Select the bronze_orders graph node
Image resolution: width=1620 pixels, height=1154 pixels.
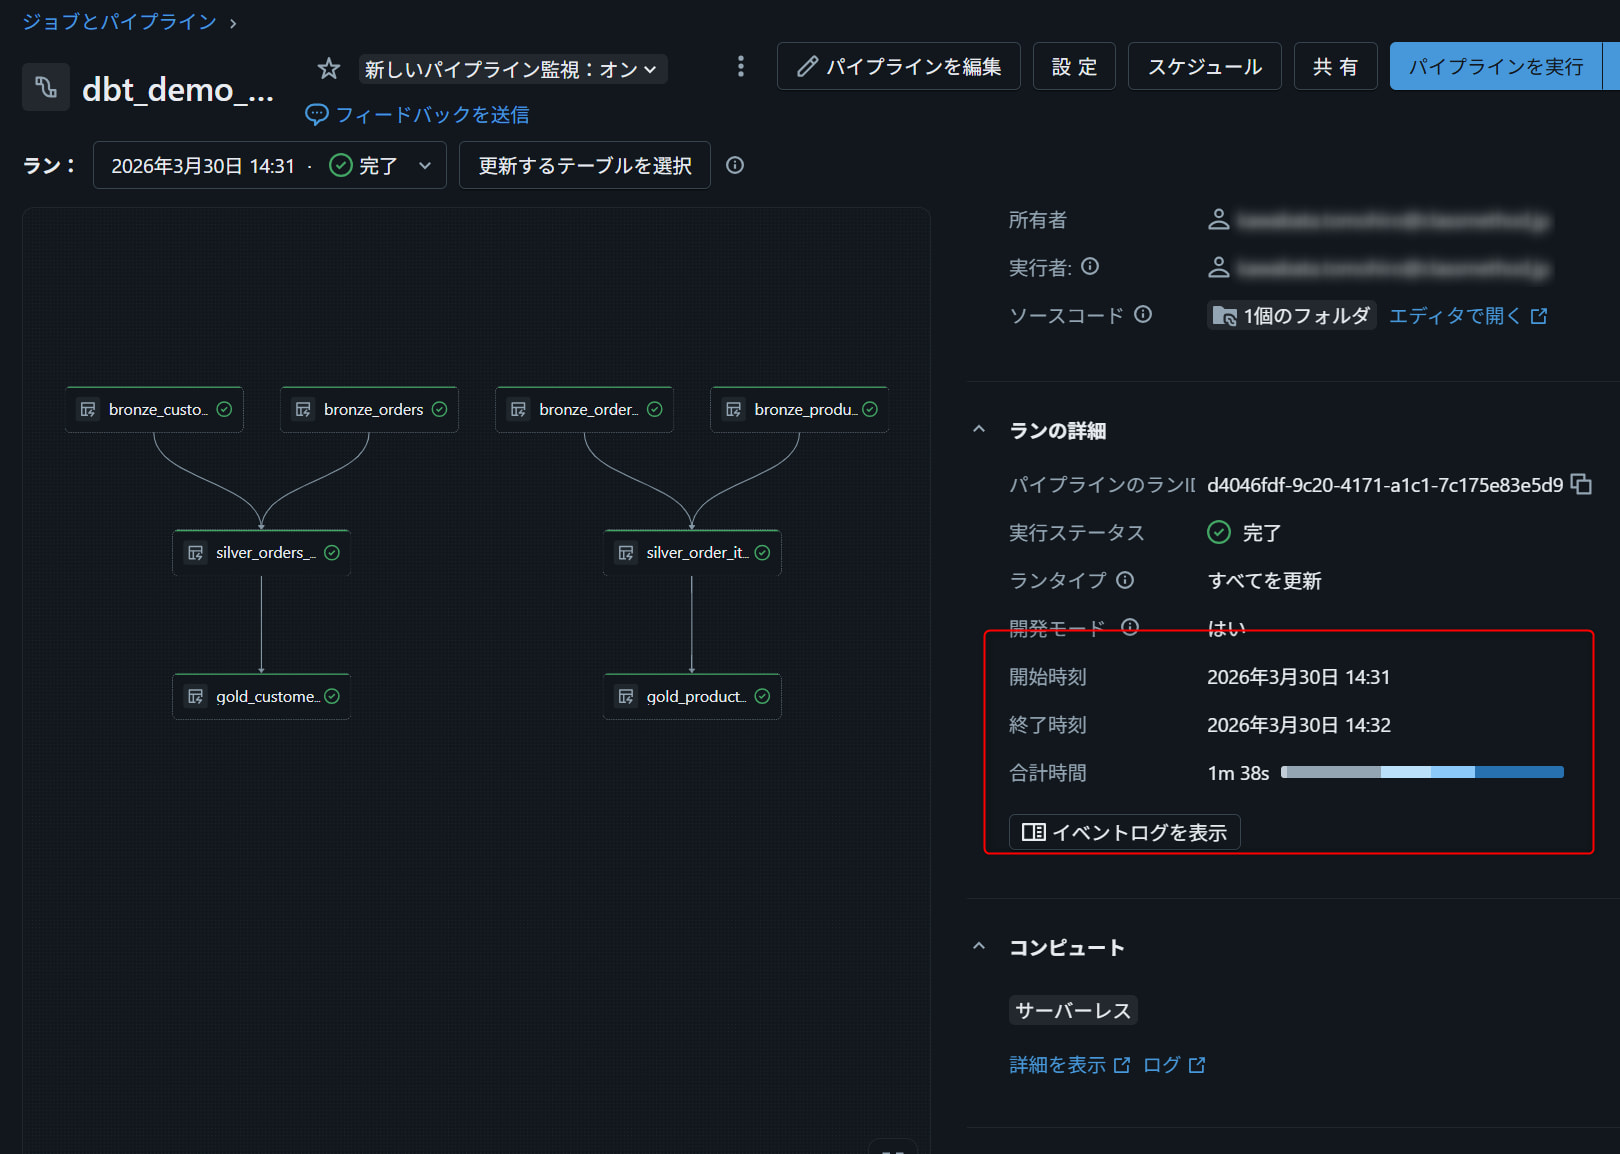coord(369,409)
